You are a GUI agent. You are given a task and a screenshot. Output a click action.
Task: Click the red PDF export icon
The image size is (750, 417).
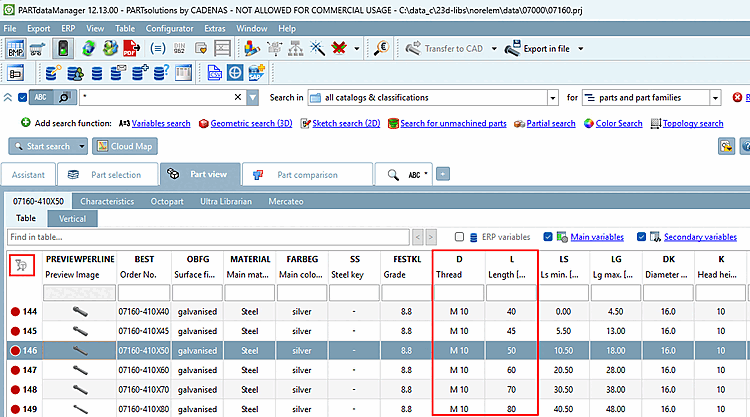pos(132,48)
